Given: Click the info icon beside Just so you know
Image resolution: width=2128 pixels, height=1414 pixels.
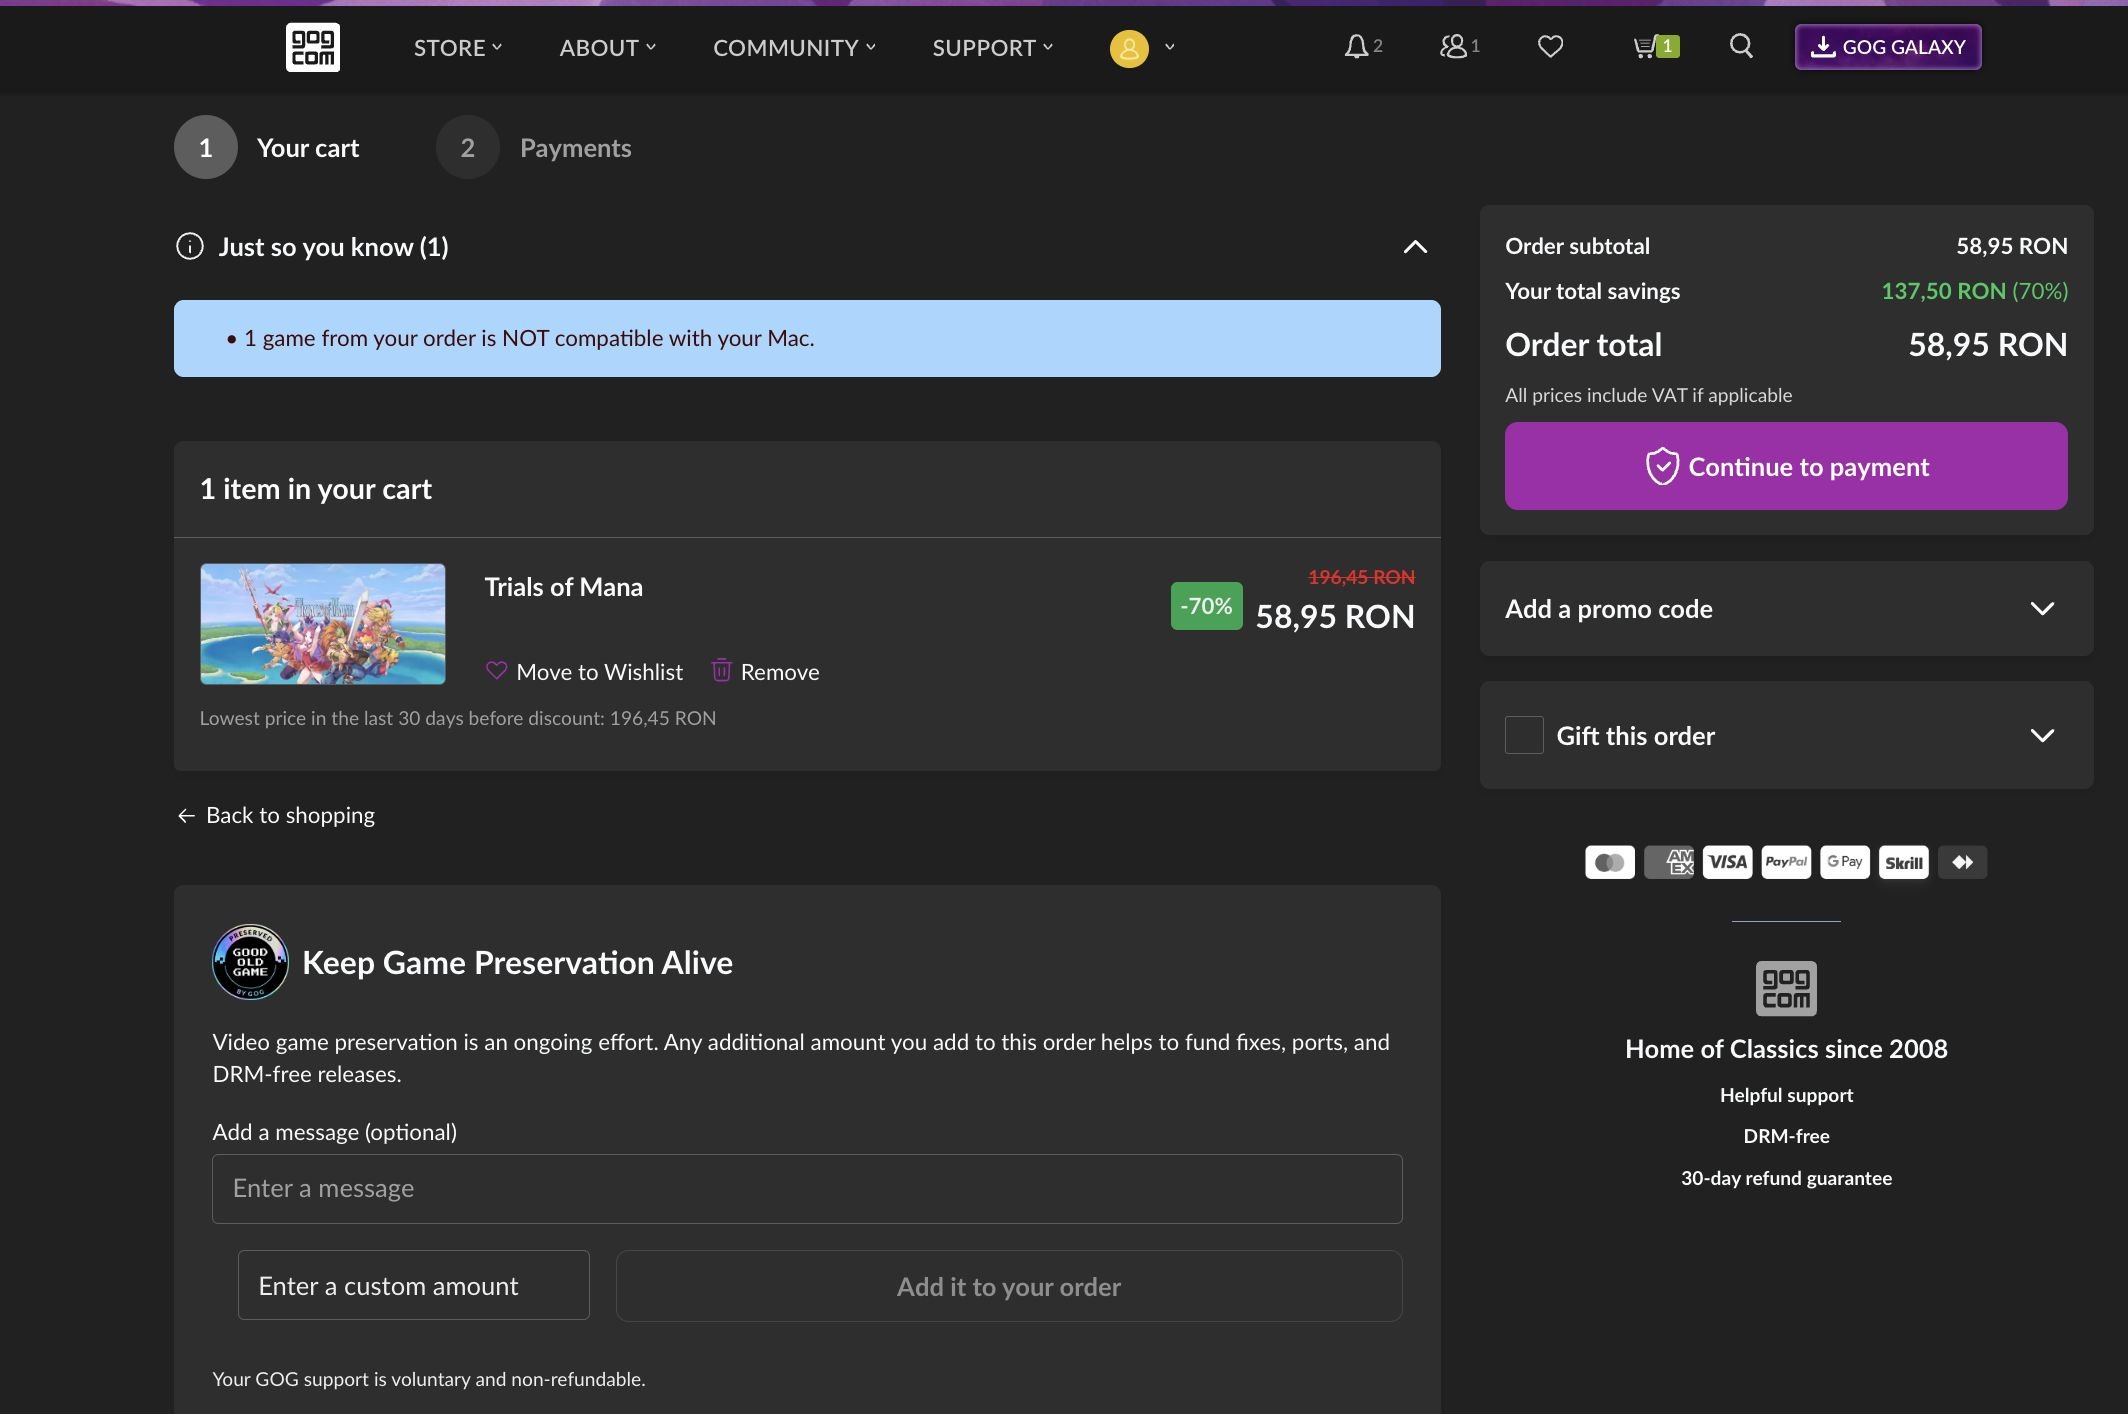Looking at the screenshot, I should tap(190, 246).
